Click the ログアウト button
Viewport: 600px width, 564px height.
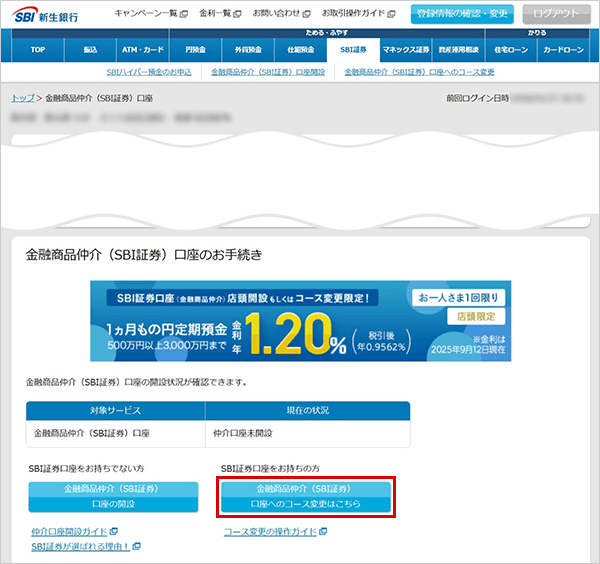(556, 14)
